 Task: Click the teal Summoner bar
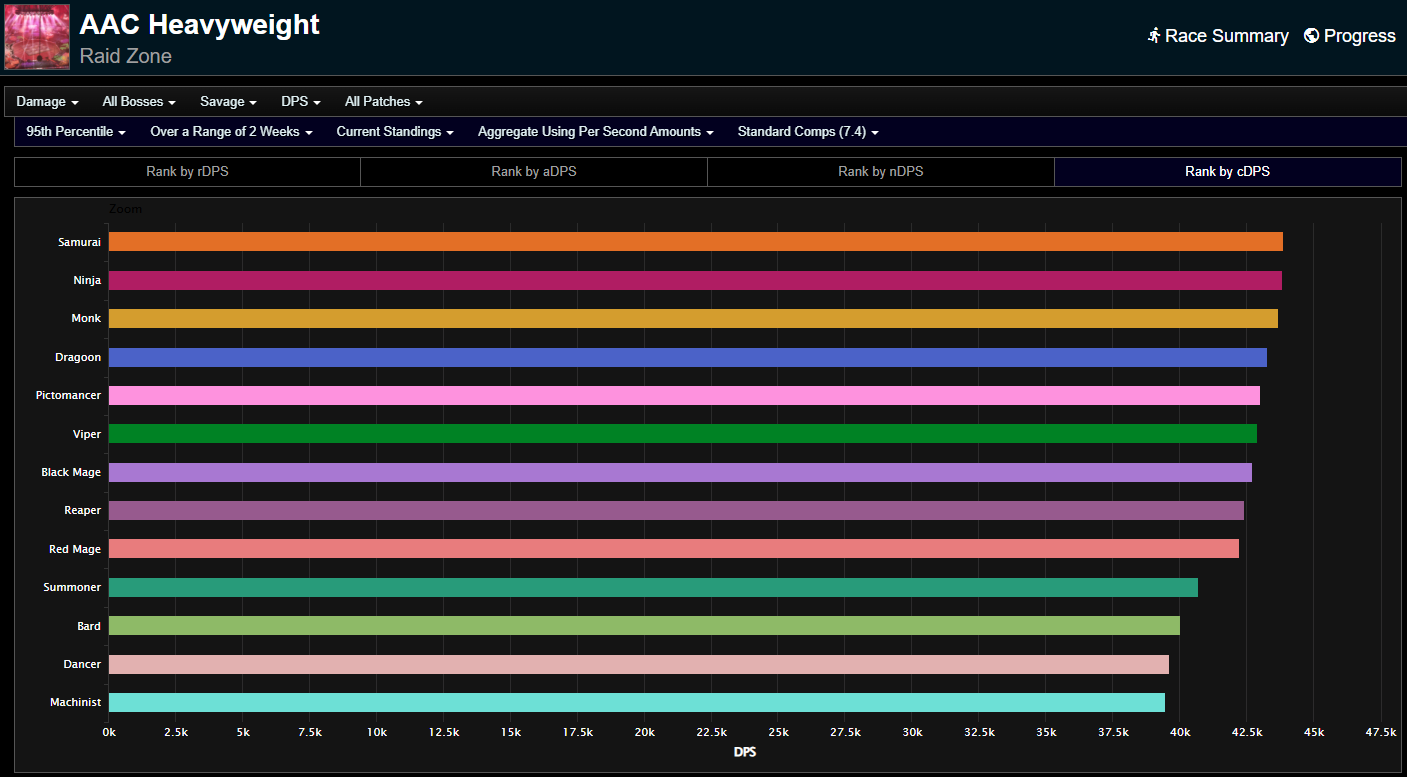tap(653, 587)
